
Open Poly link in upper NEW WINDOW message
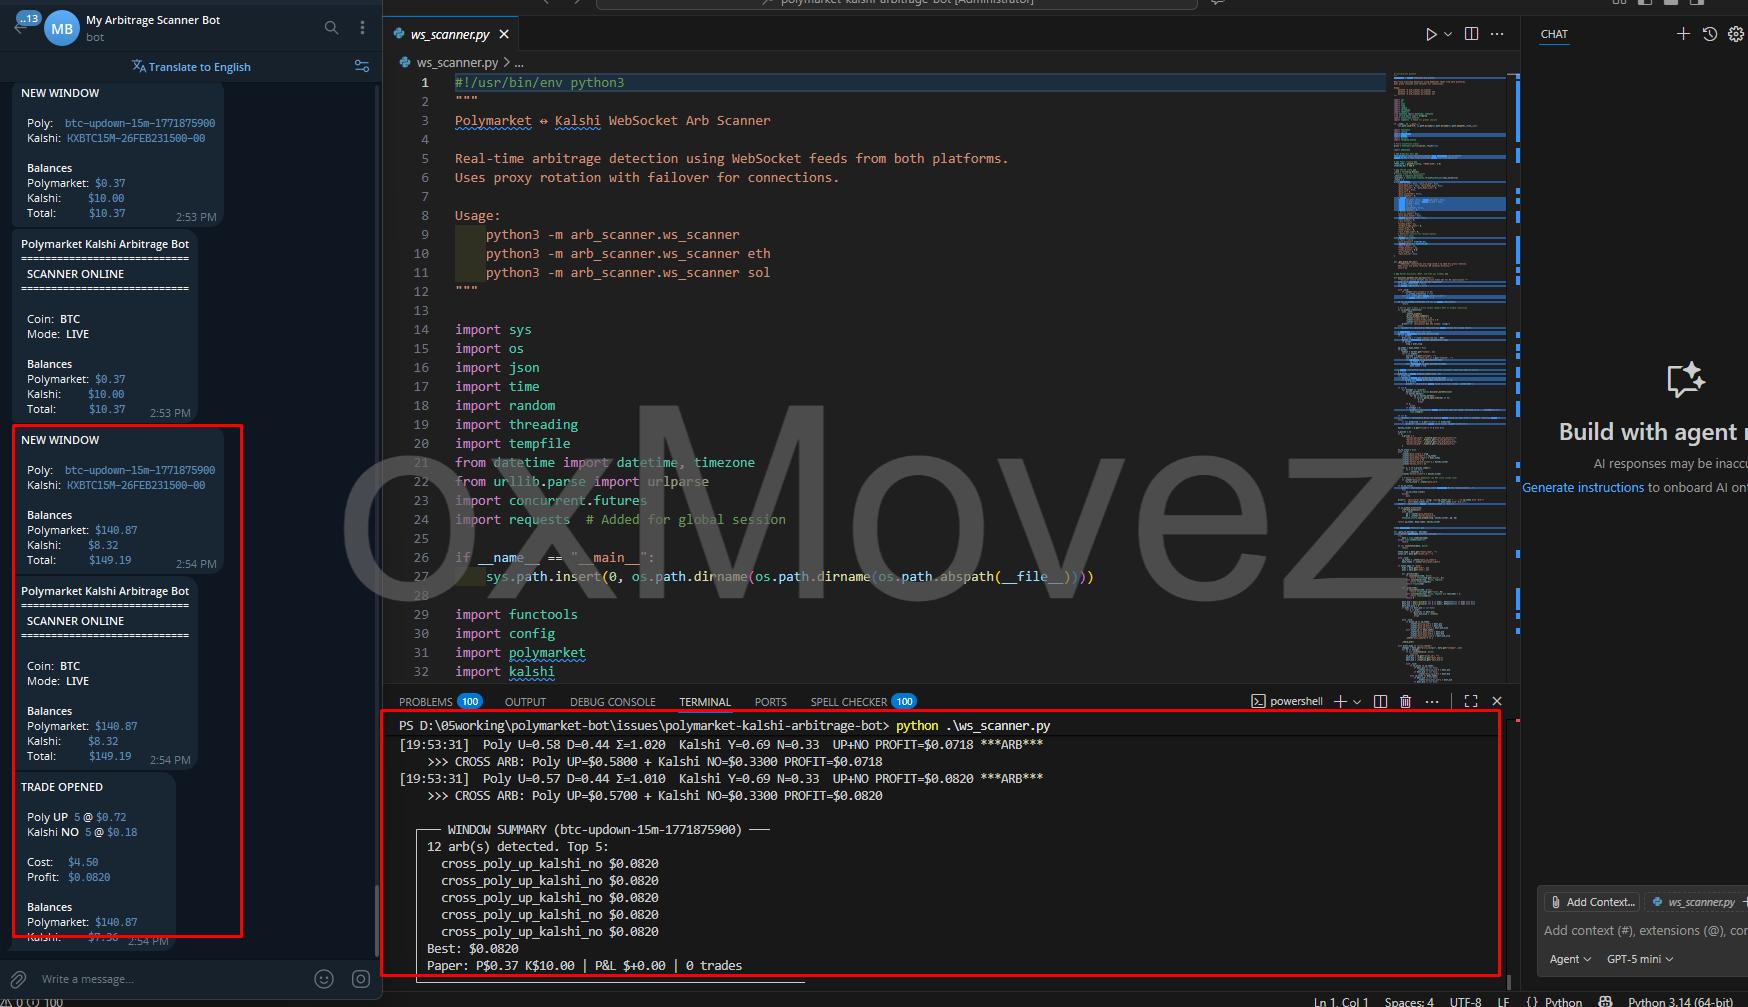140,123
